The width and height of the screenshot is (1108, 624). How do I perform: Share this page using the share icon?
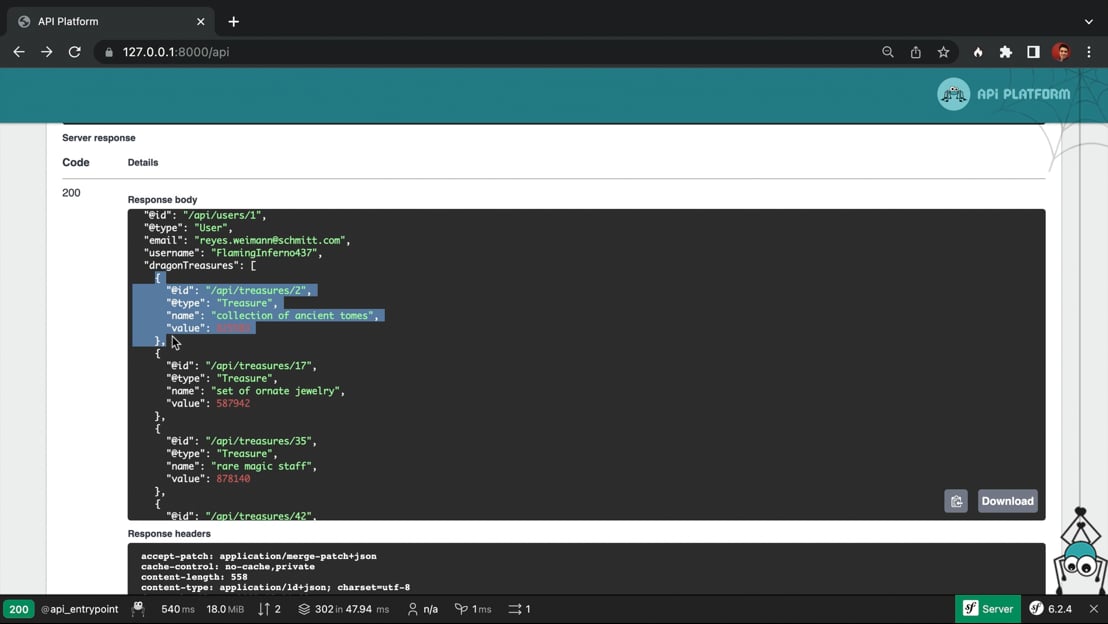point(915,52)
